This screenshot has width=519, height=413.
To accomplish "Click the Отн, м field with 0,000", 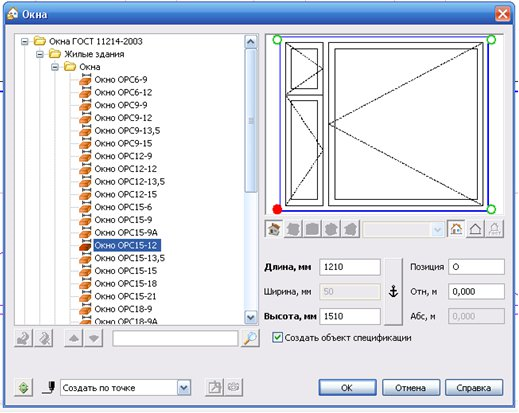I will pyautogui.click(x=476, y=292).
